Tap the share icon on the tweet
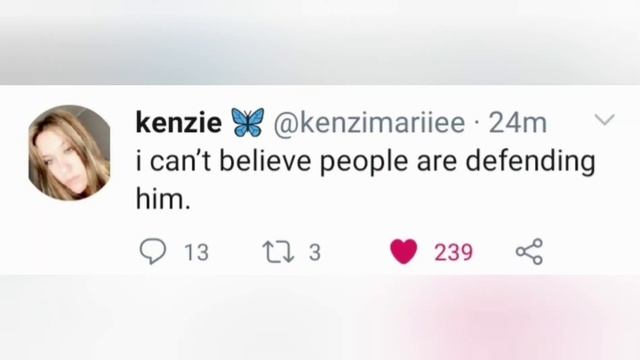The image size is (640, 360). coord(529,251)
